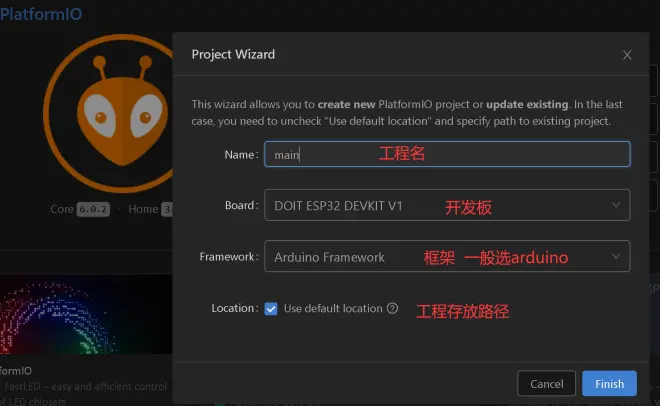Click the Finish button
This screenshot has width=660, height=406.
pos(609,383)
